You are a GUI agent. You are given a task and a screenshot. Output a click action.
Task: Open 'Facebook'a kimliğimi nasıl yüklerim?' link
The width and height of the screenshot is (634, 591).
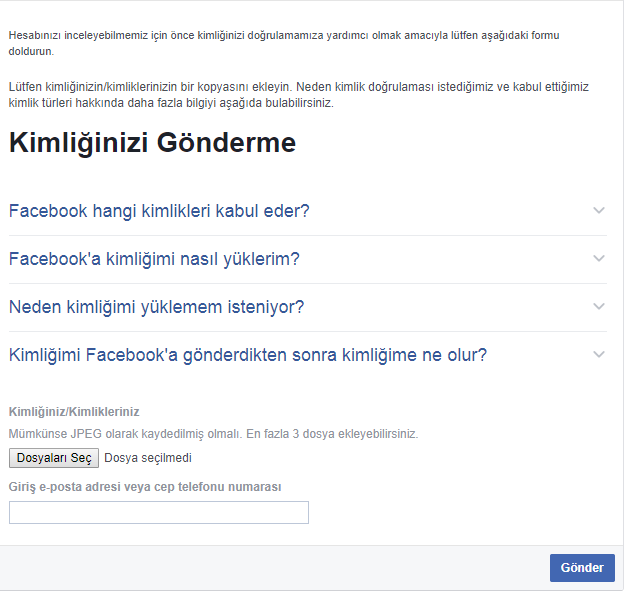tap(154, 259)
